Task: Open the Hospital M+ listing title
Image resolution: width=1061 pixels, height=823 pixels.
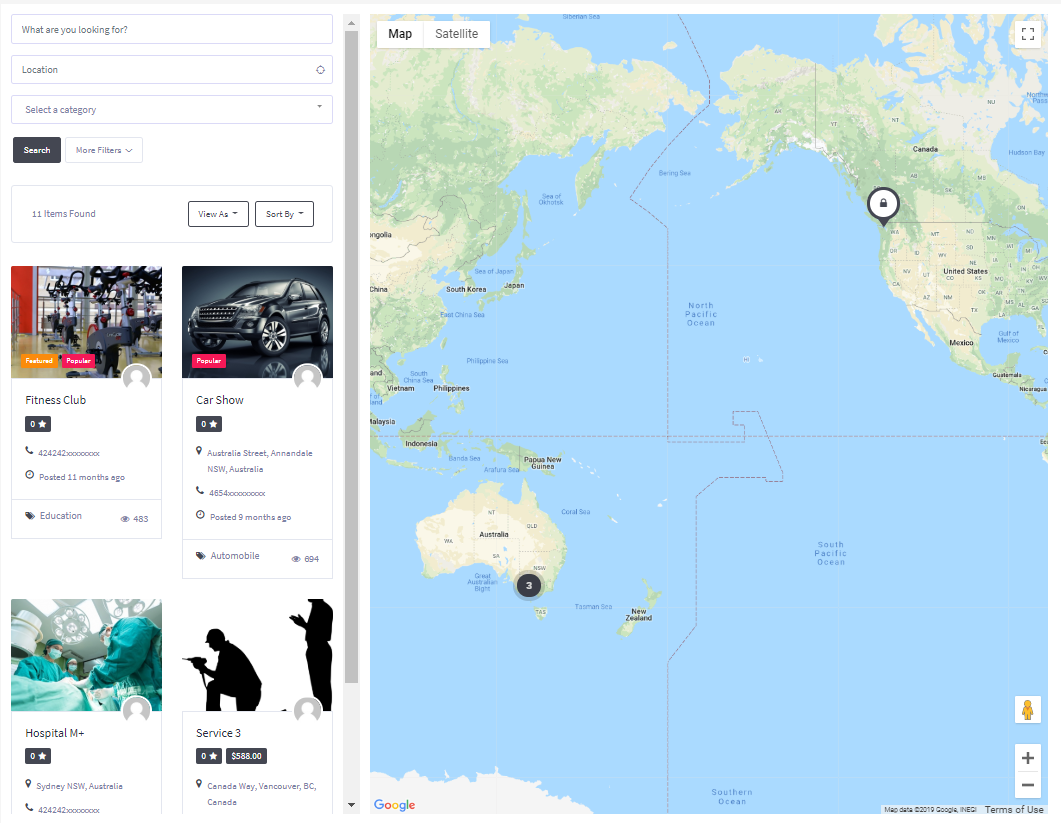Action: 55,733
